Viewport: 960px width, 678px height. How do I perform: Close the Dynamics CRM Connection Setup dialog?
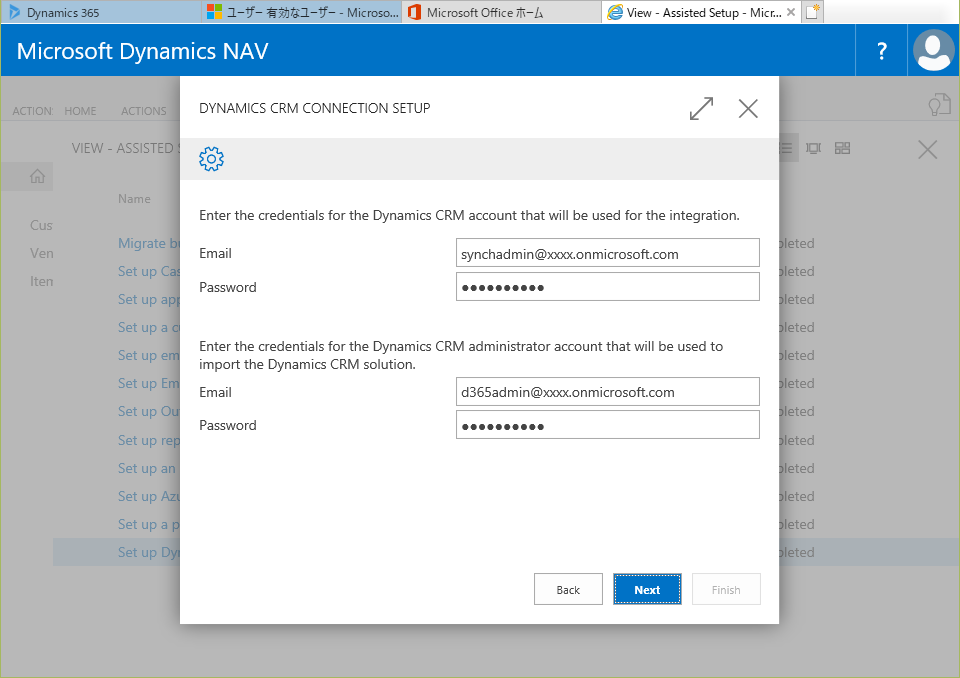coord(748,108)
